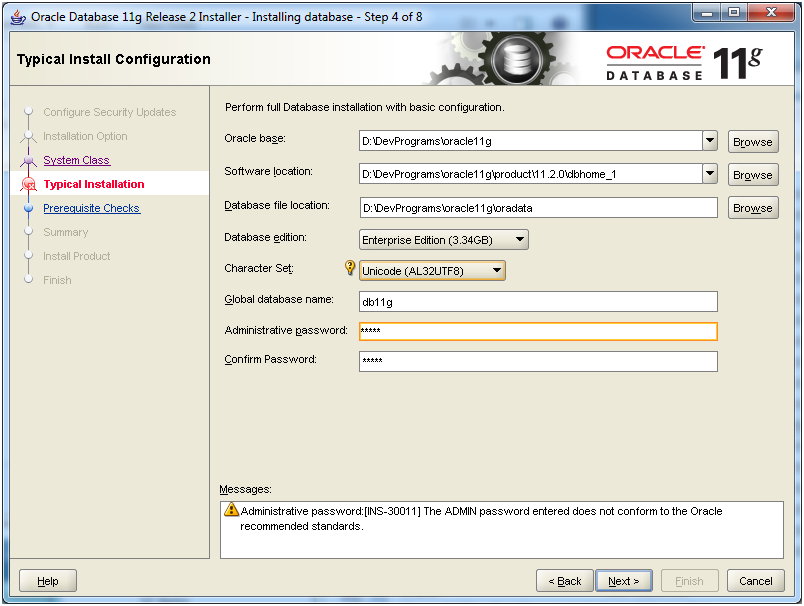Focus the Administrative password field
The height and width of the screenshot is (606, 804).
tap(538, 331)
